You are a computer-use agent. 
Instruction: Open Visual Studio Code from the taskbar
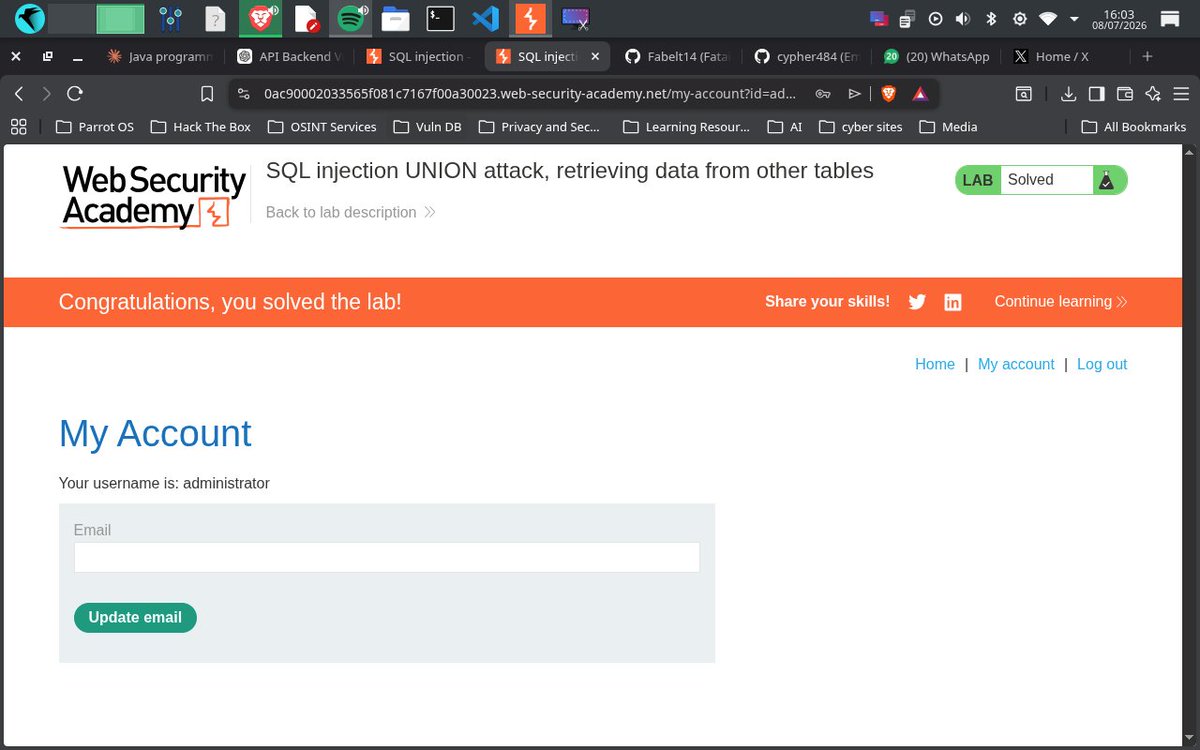pyautogui.click(x=485, y=18)
